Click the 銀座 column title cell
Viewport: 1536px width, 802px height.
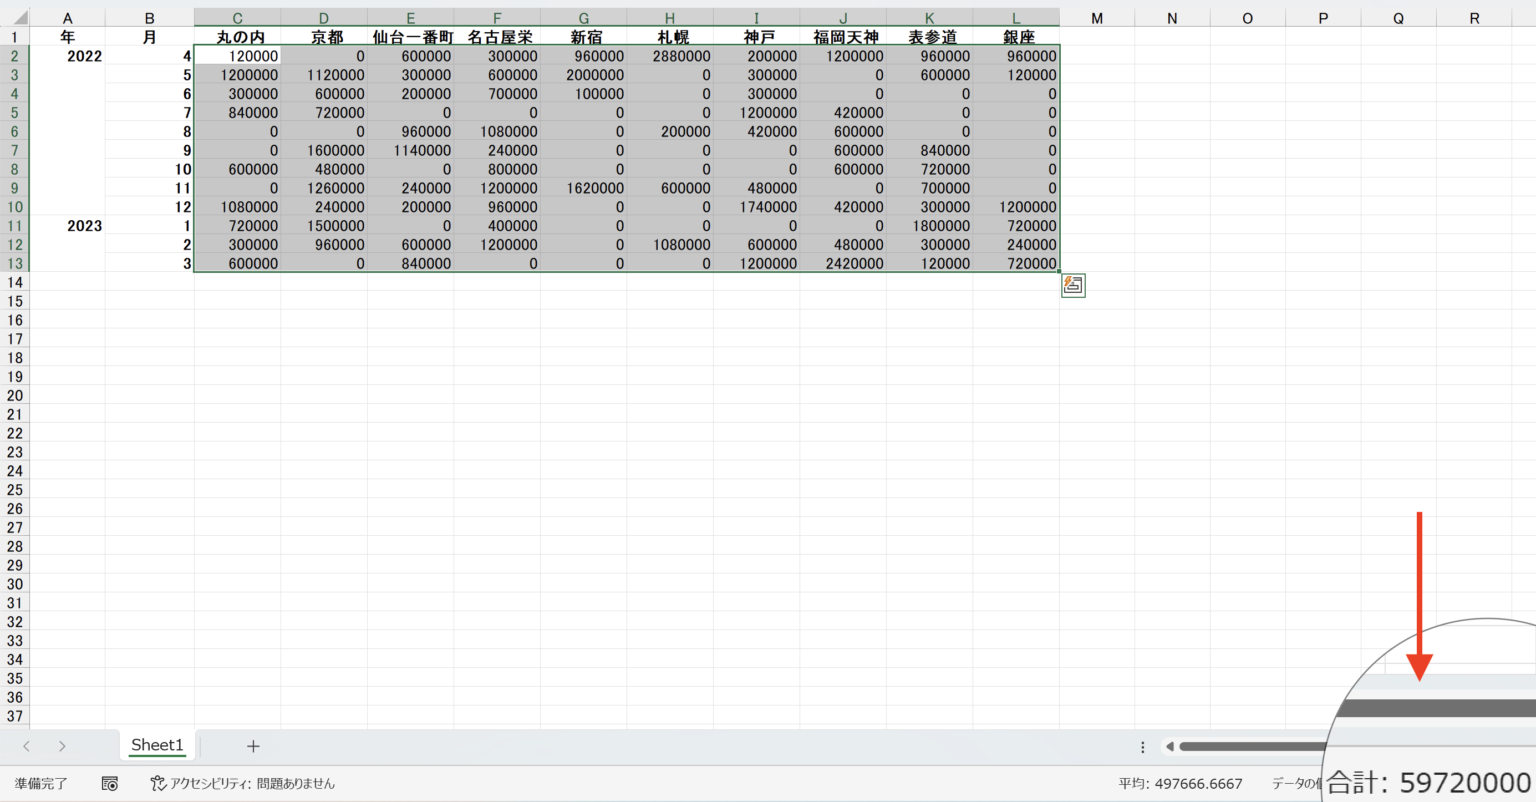pos(1016,37)
